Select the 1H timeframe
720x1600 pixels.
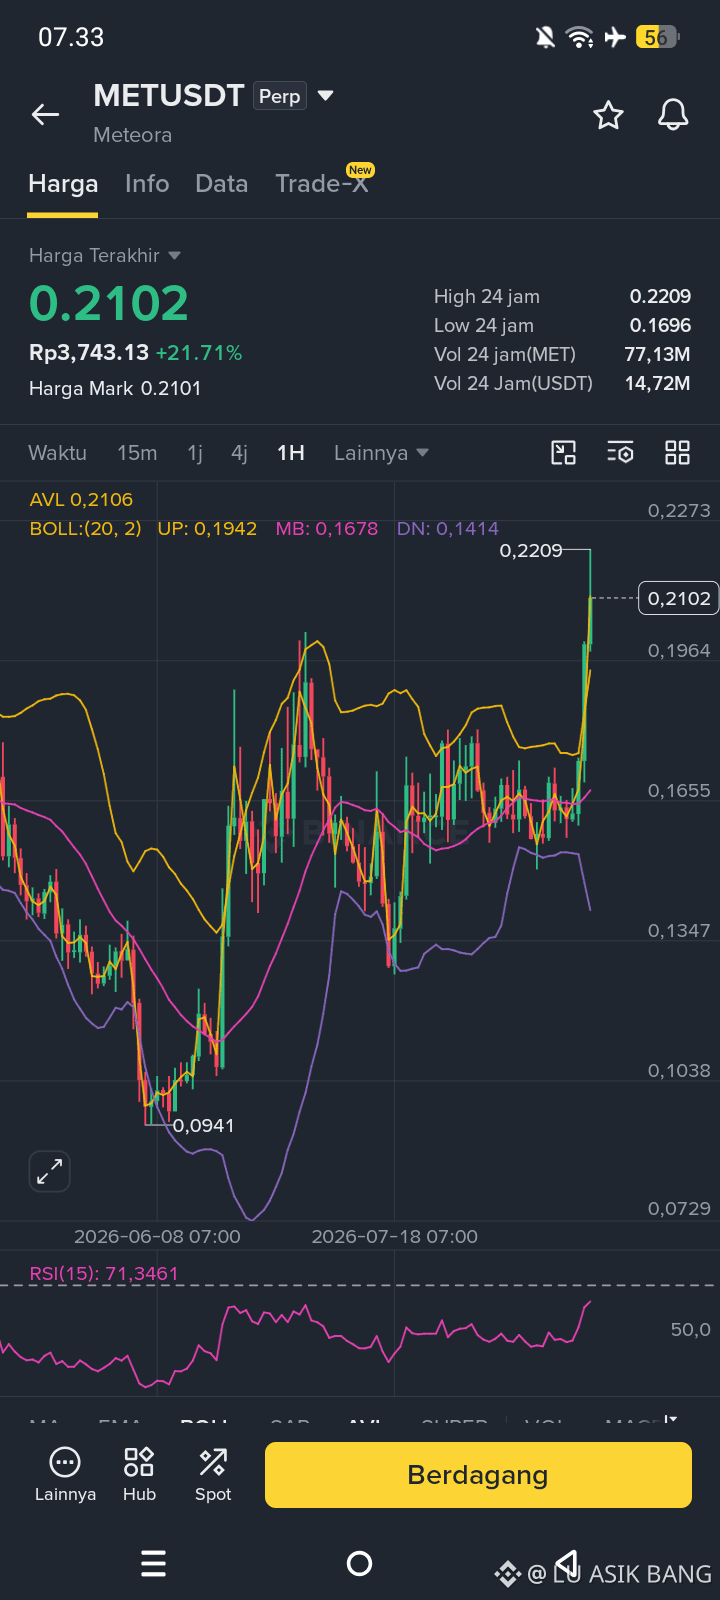(291, 453)
